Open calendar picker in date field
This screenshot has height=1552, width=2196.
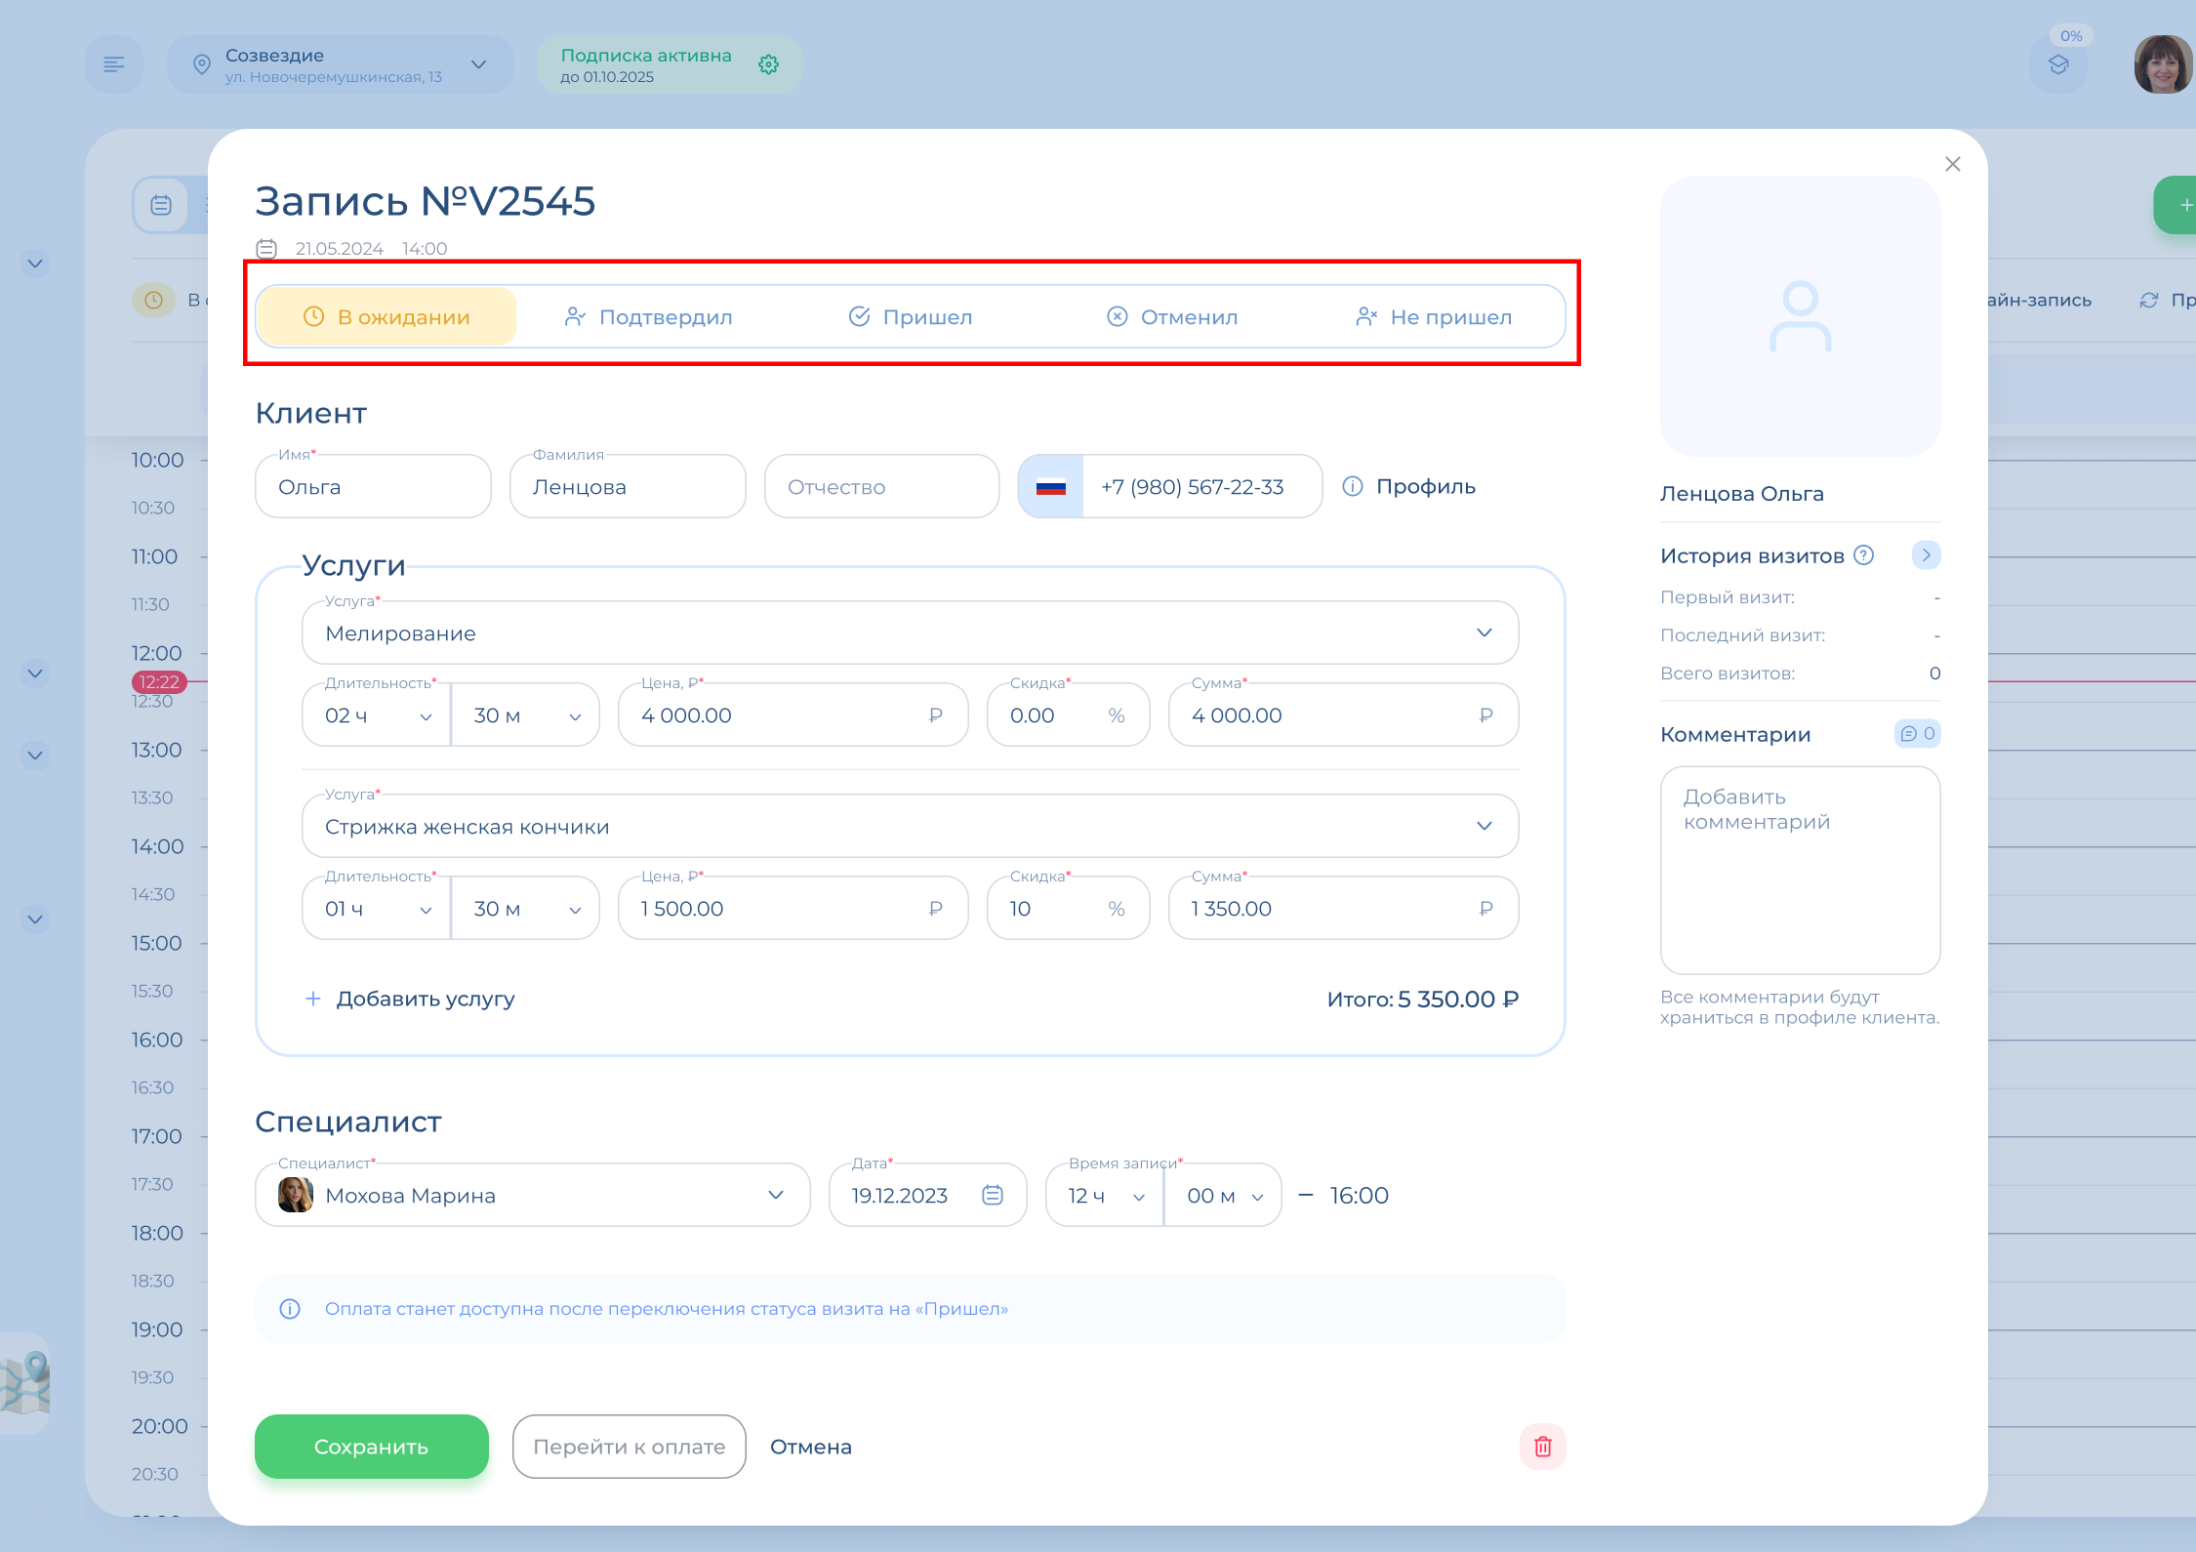[991, 1195]
